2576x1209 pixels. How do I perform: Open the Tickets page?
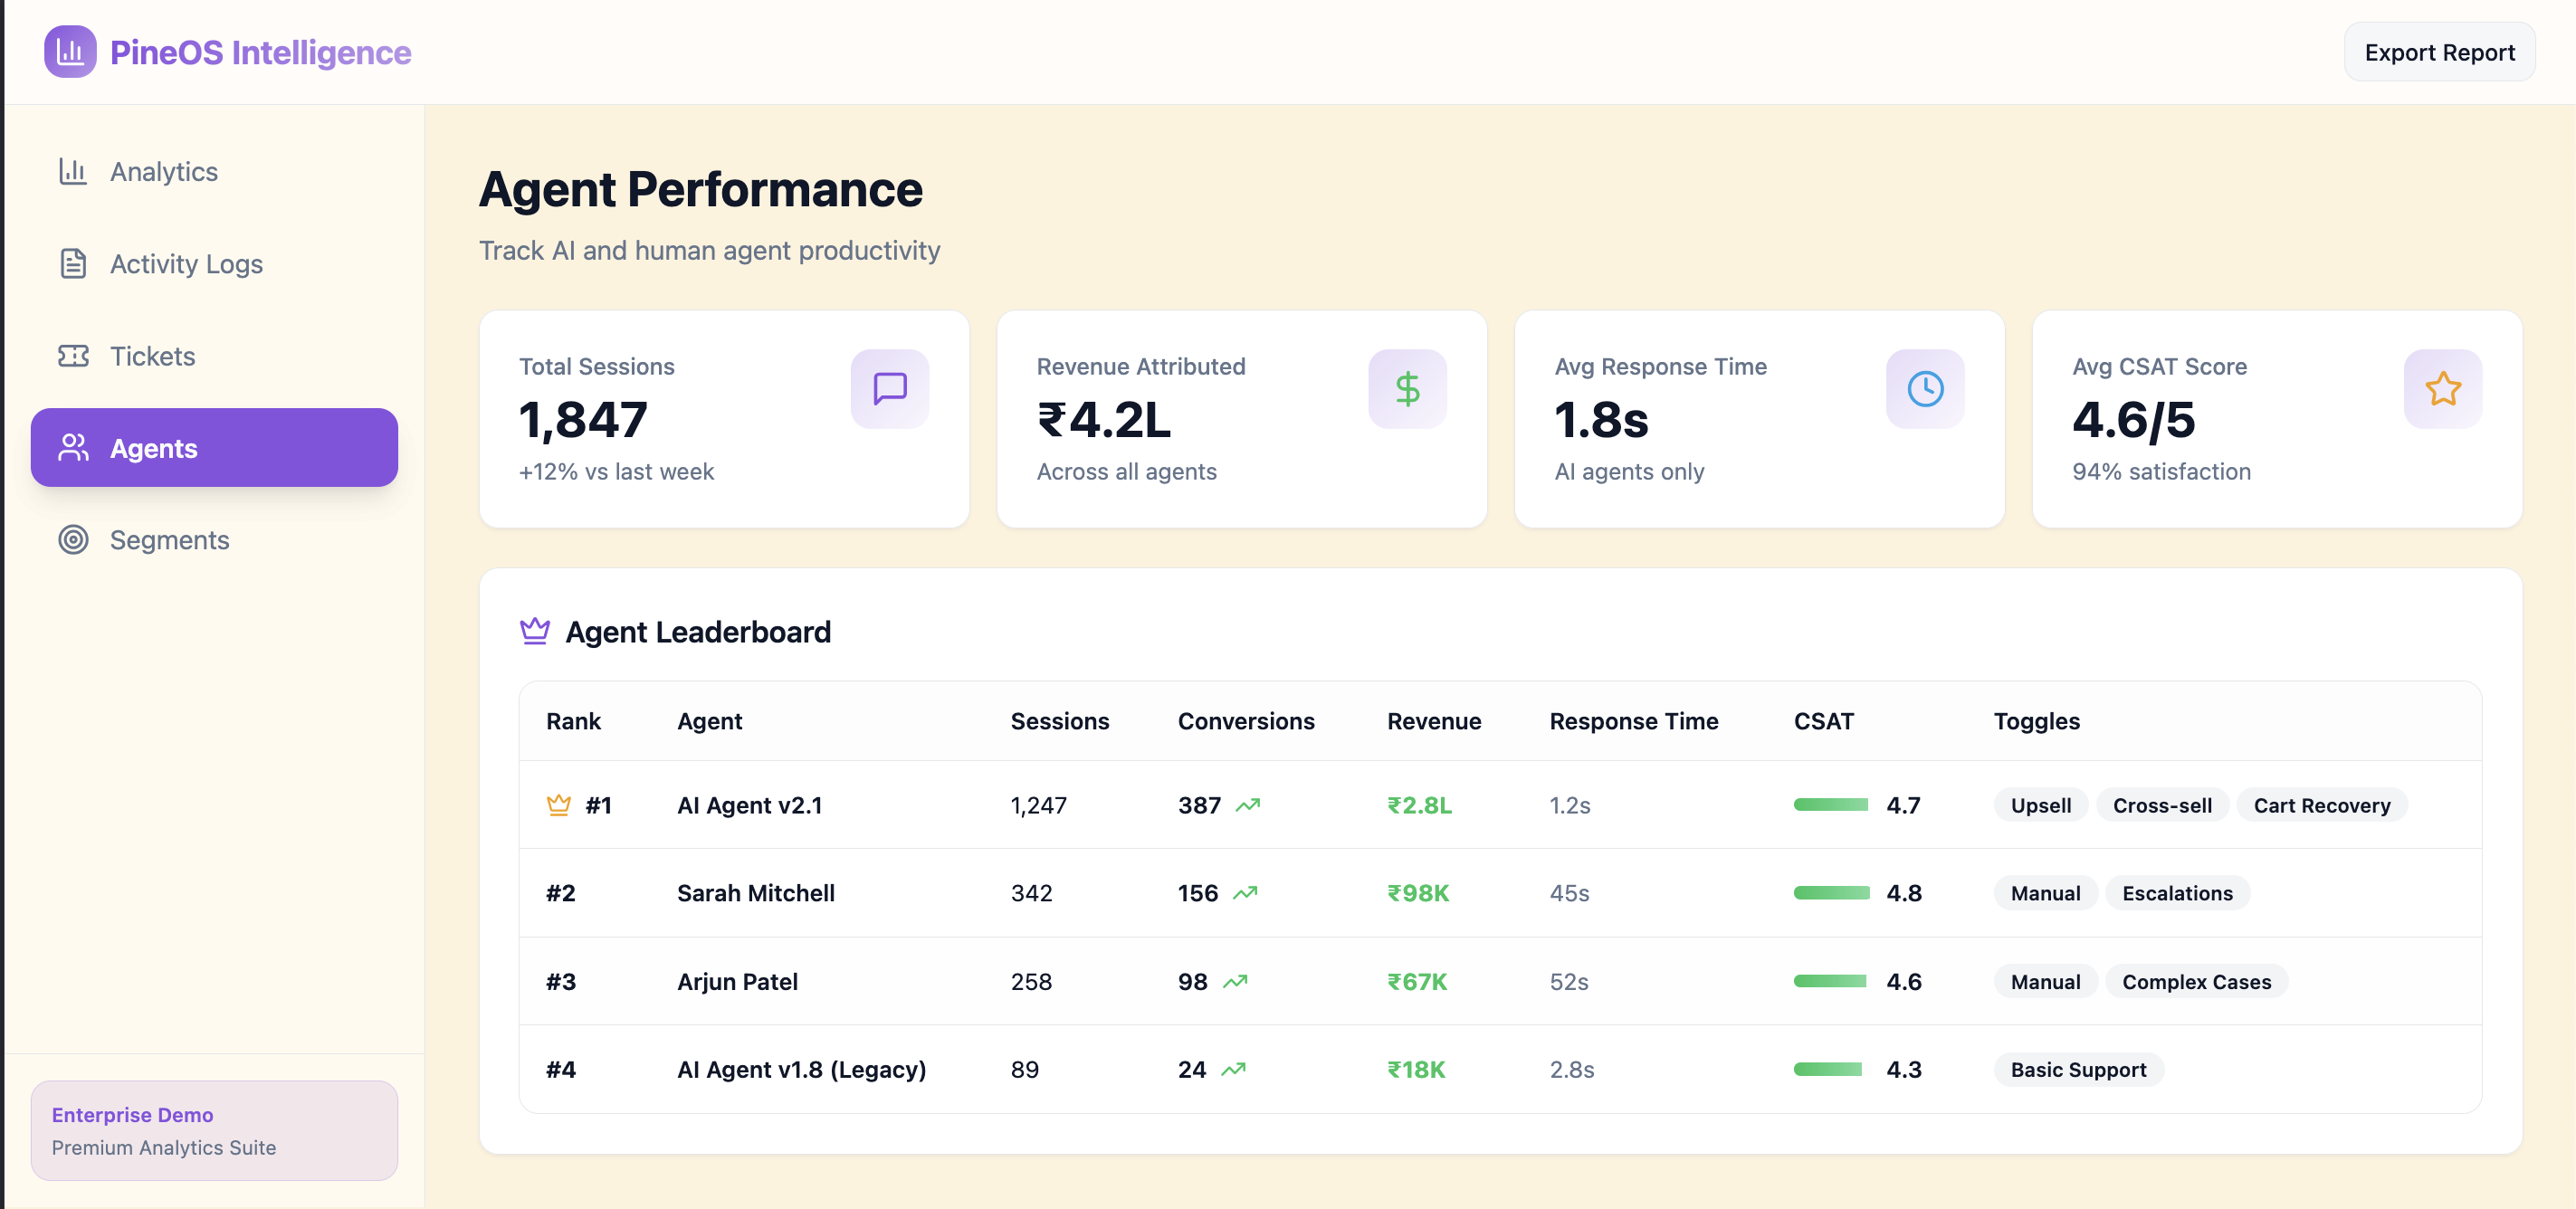214,356
